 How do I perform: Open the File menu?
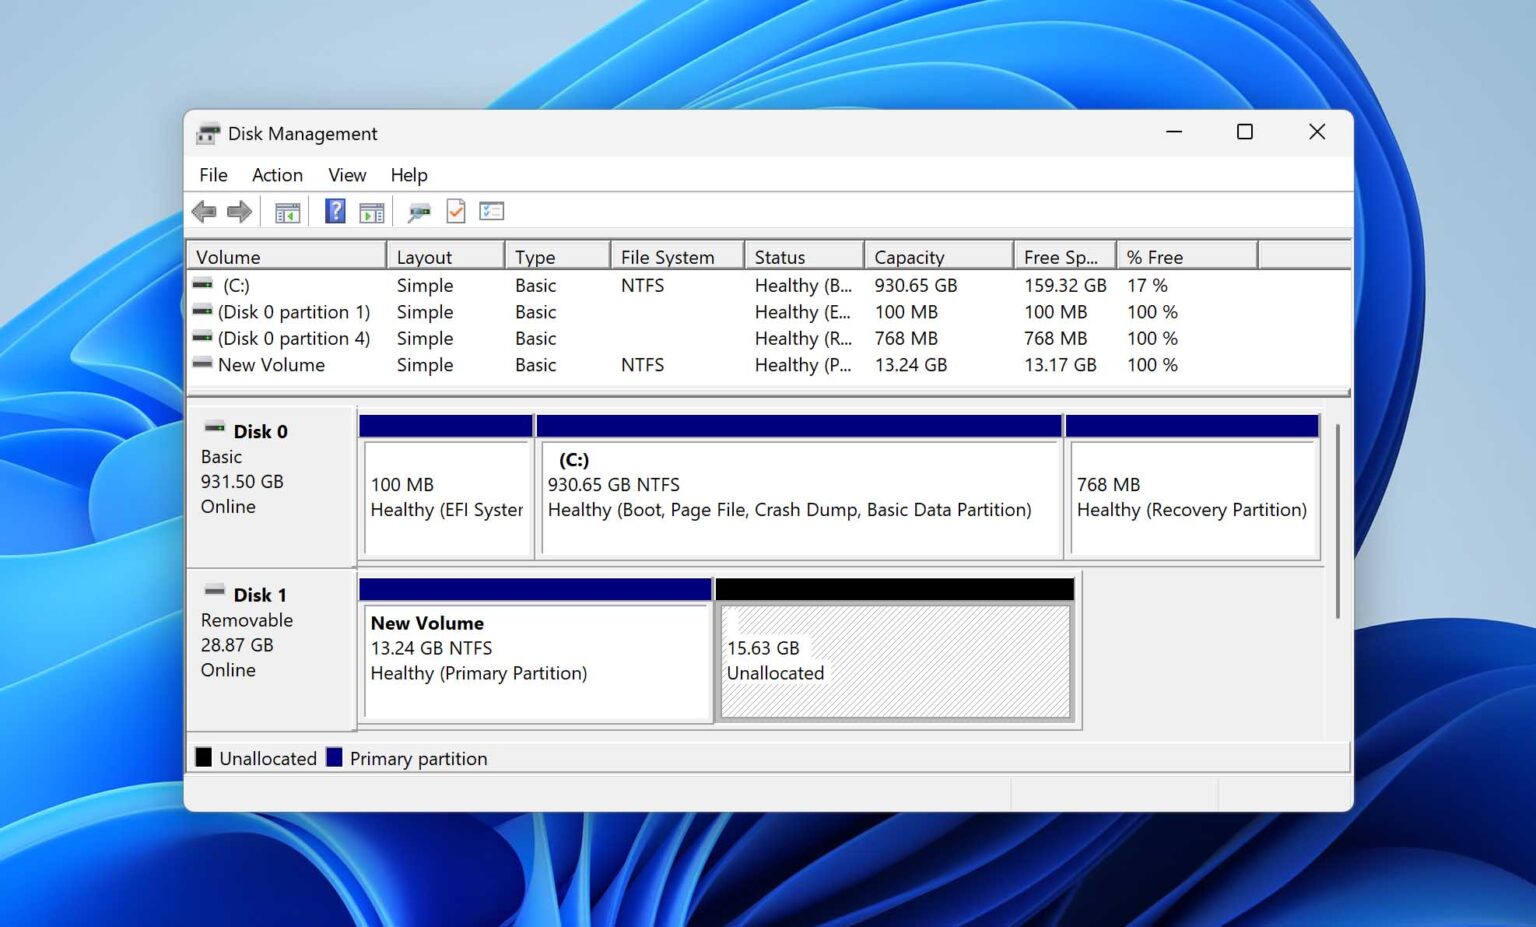pyautogui.click(x=212, y=174)
